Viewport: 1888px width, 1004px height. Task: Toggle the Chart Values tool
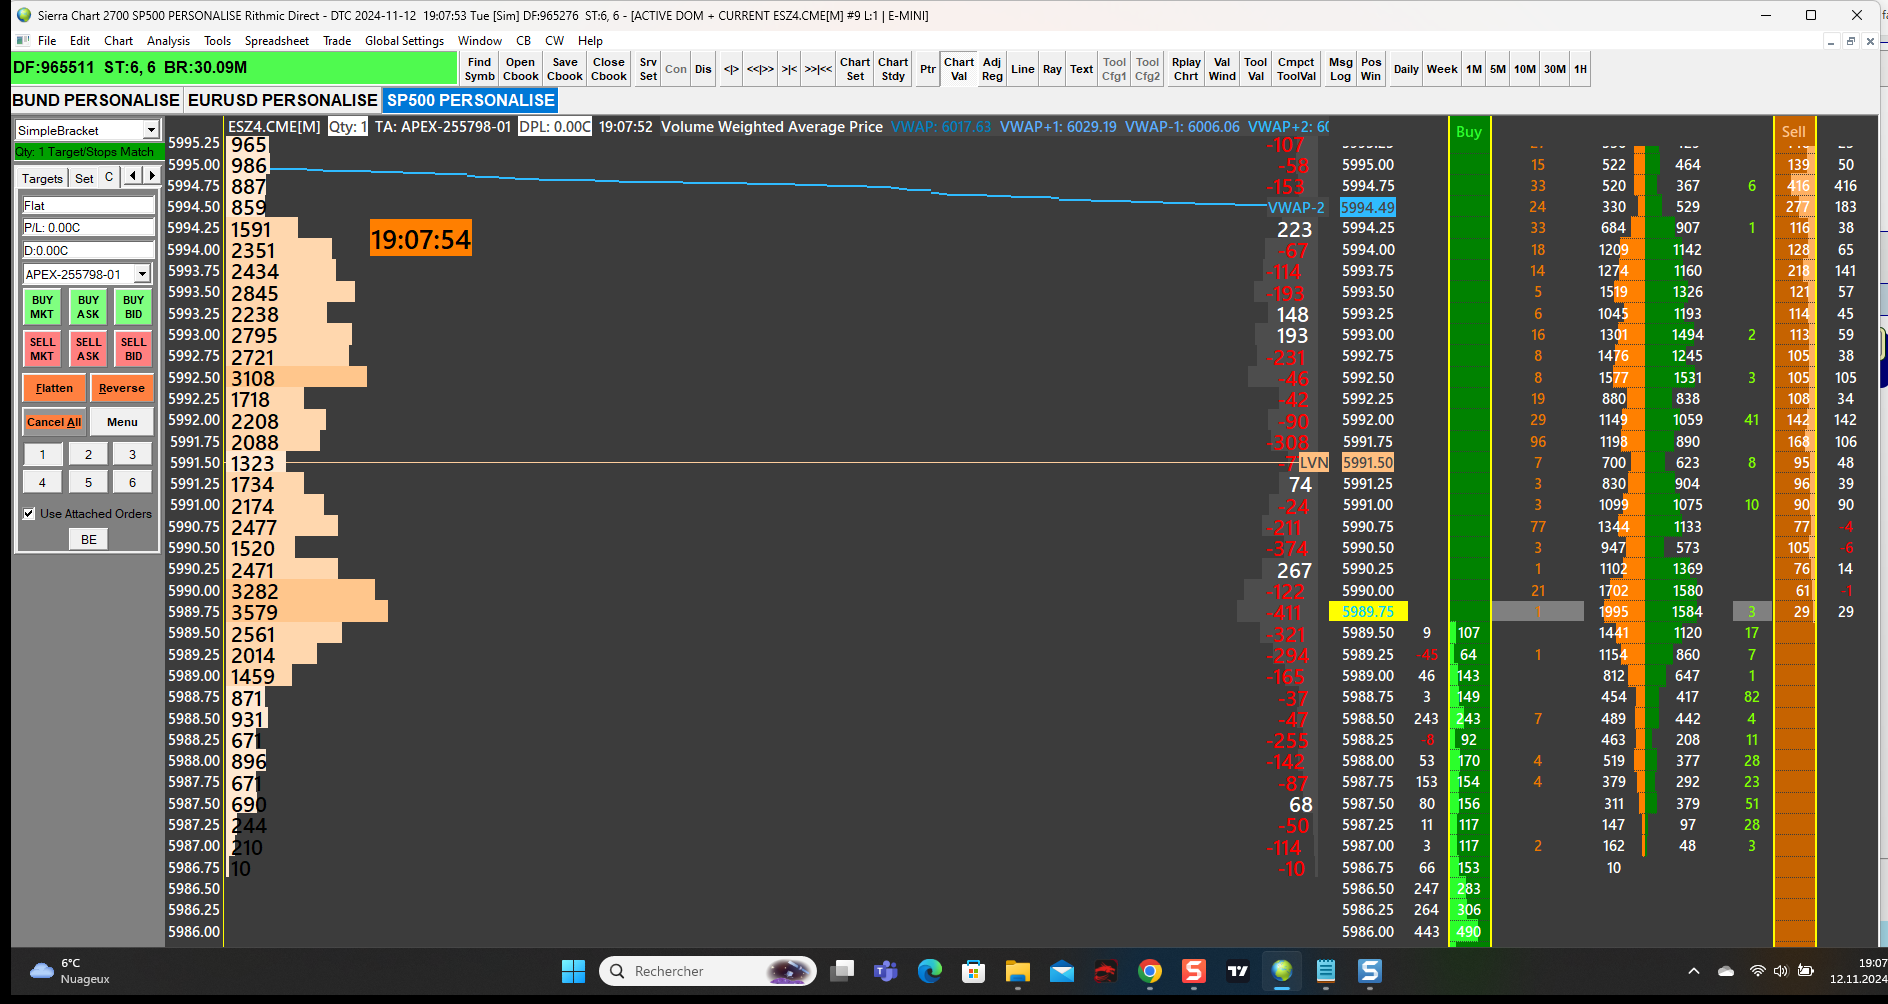coord(959,69)
